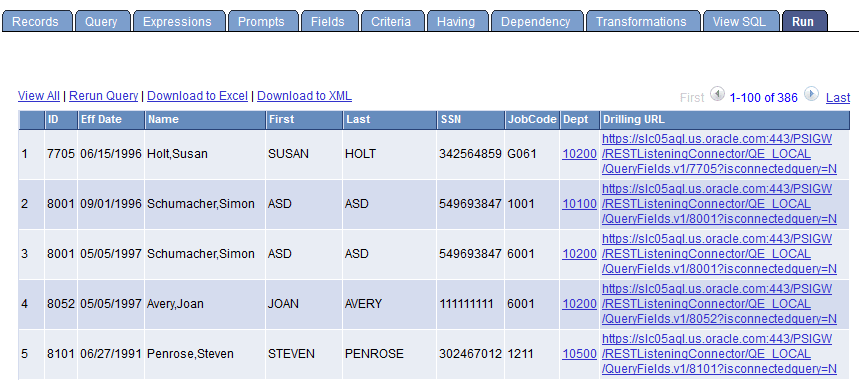Go to the Expressions tab
This screenshot has width=859, height=380.
tap(179, 22)
